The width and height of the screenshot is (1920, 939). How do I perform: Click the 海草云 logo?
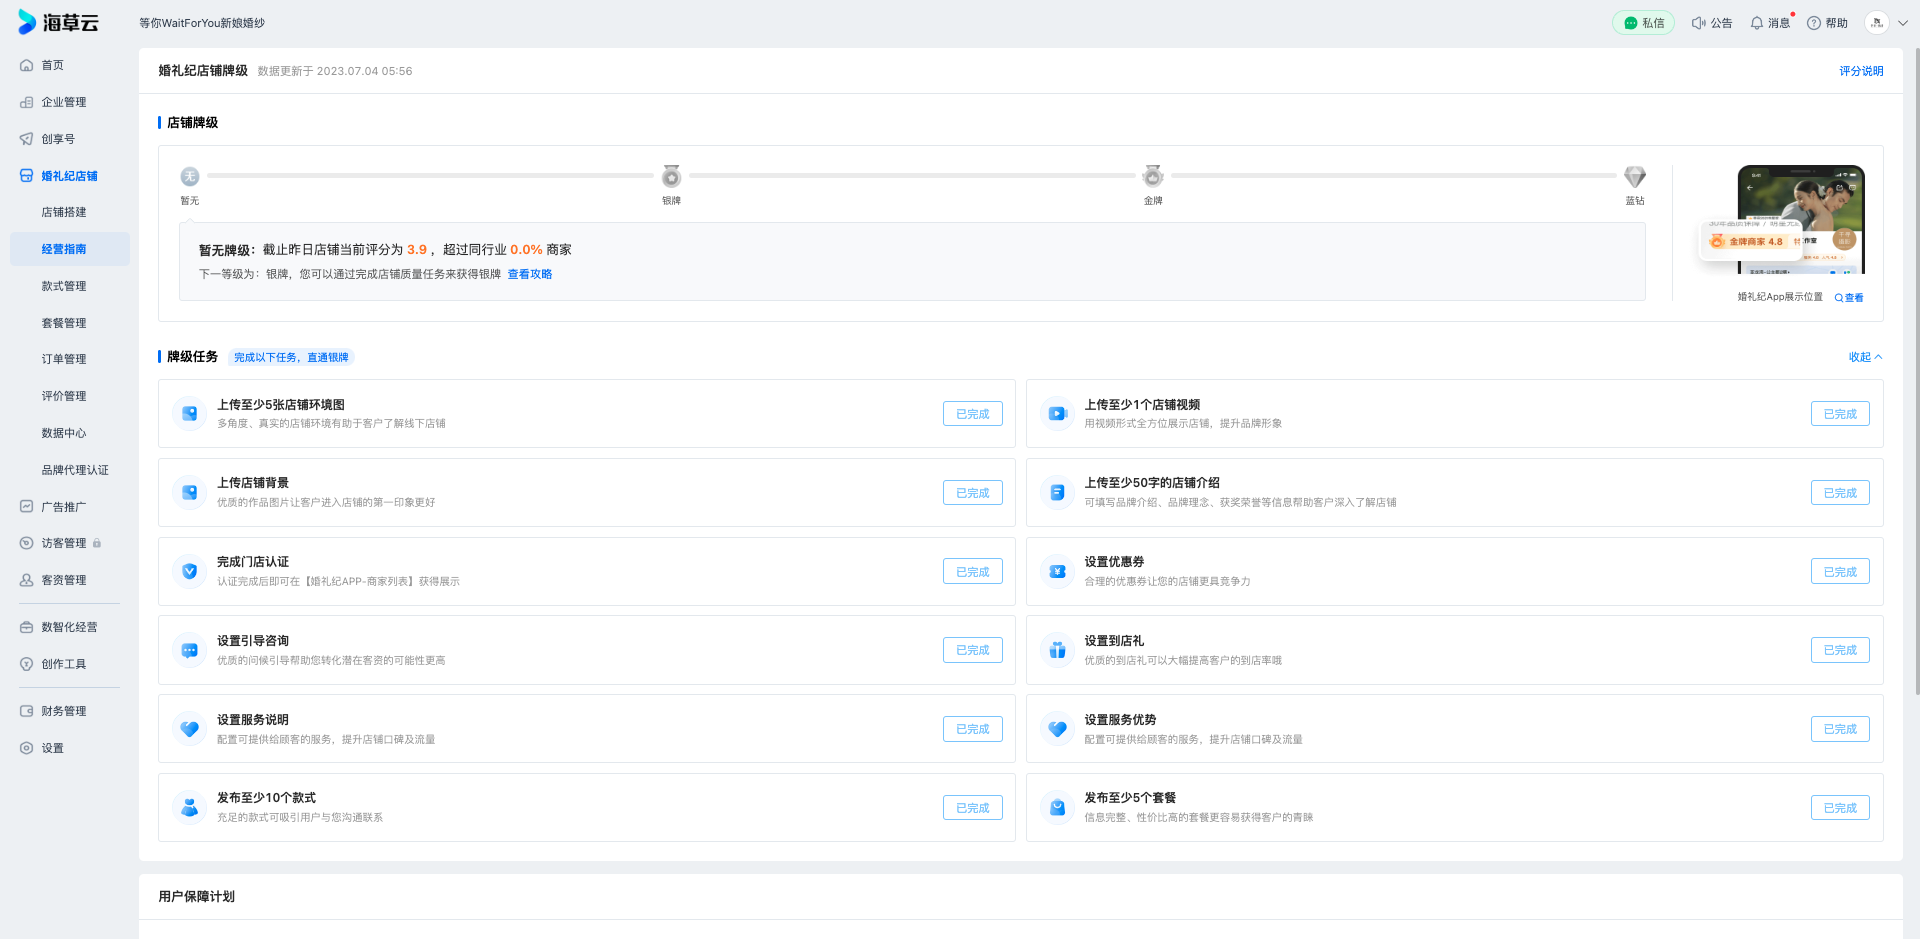[58, 22]
